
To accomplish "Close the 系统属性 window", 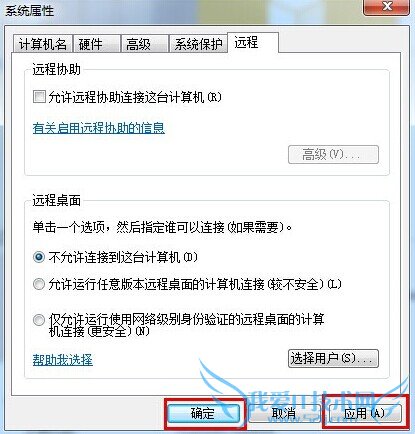I will (x=387, y=7).
